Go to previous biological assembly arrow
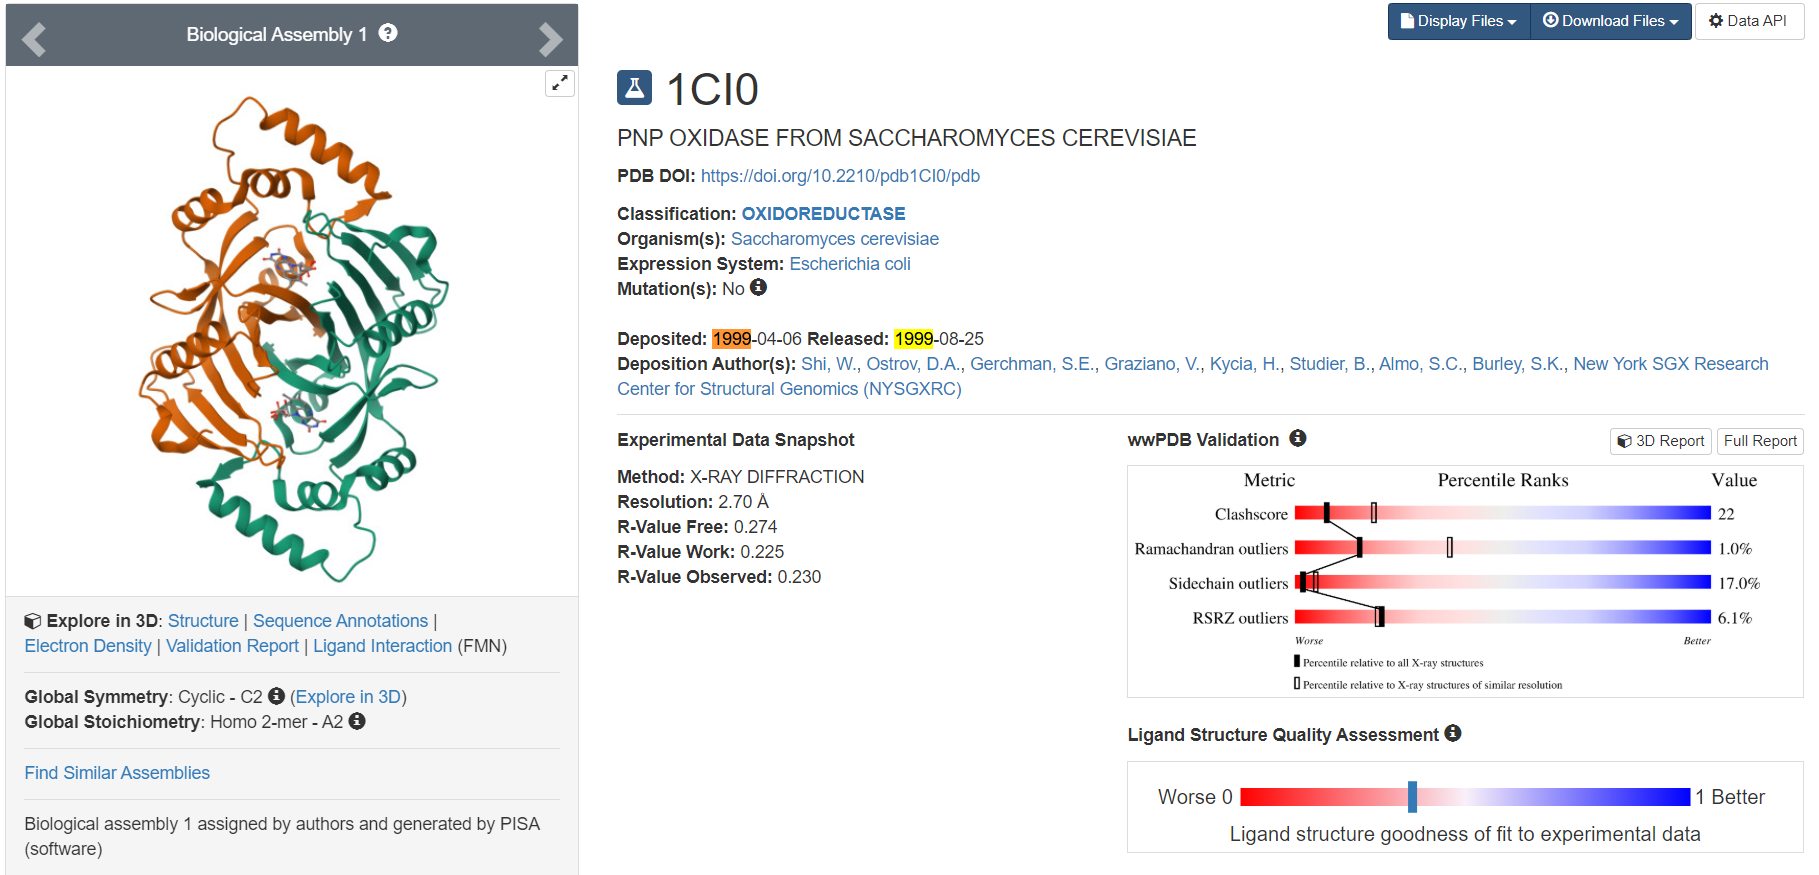 click(34, 39)
